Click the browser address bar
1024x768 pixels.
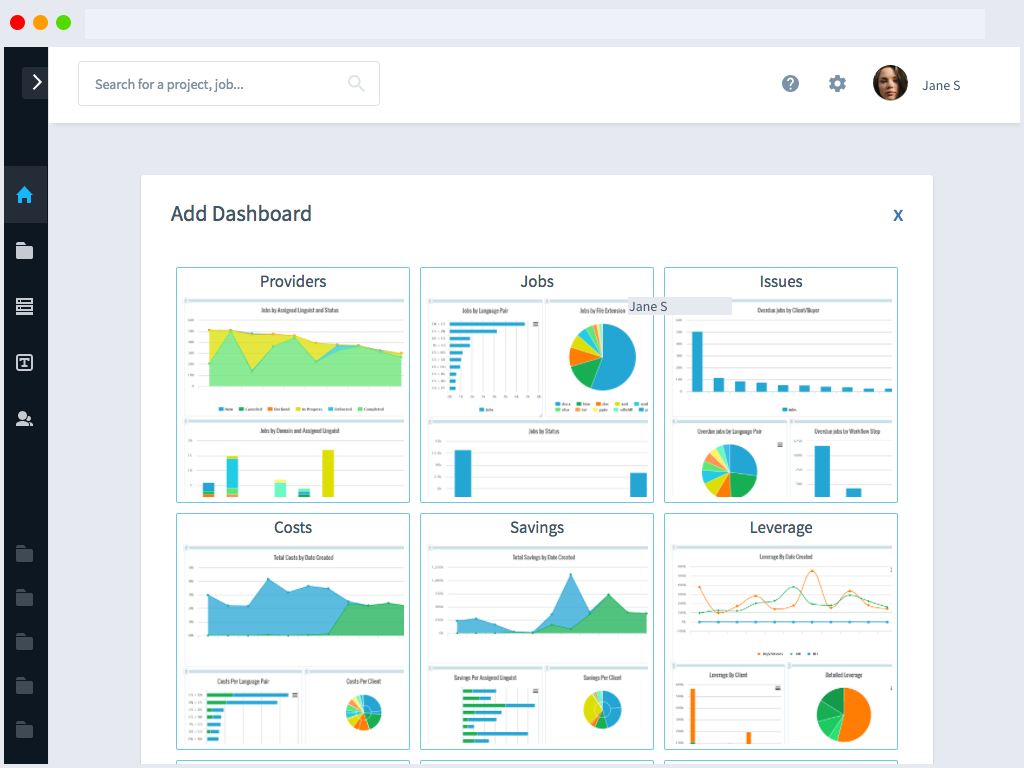(534, 23)
